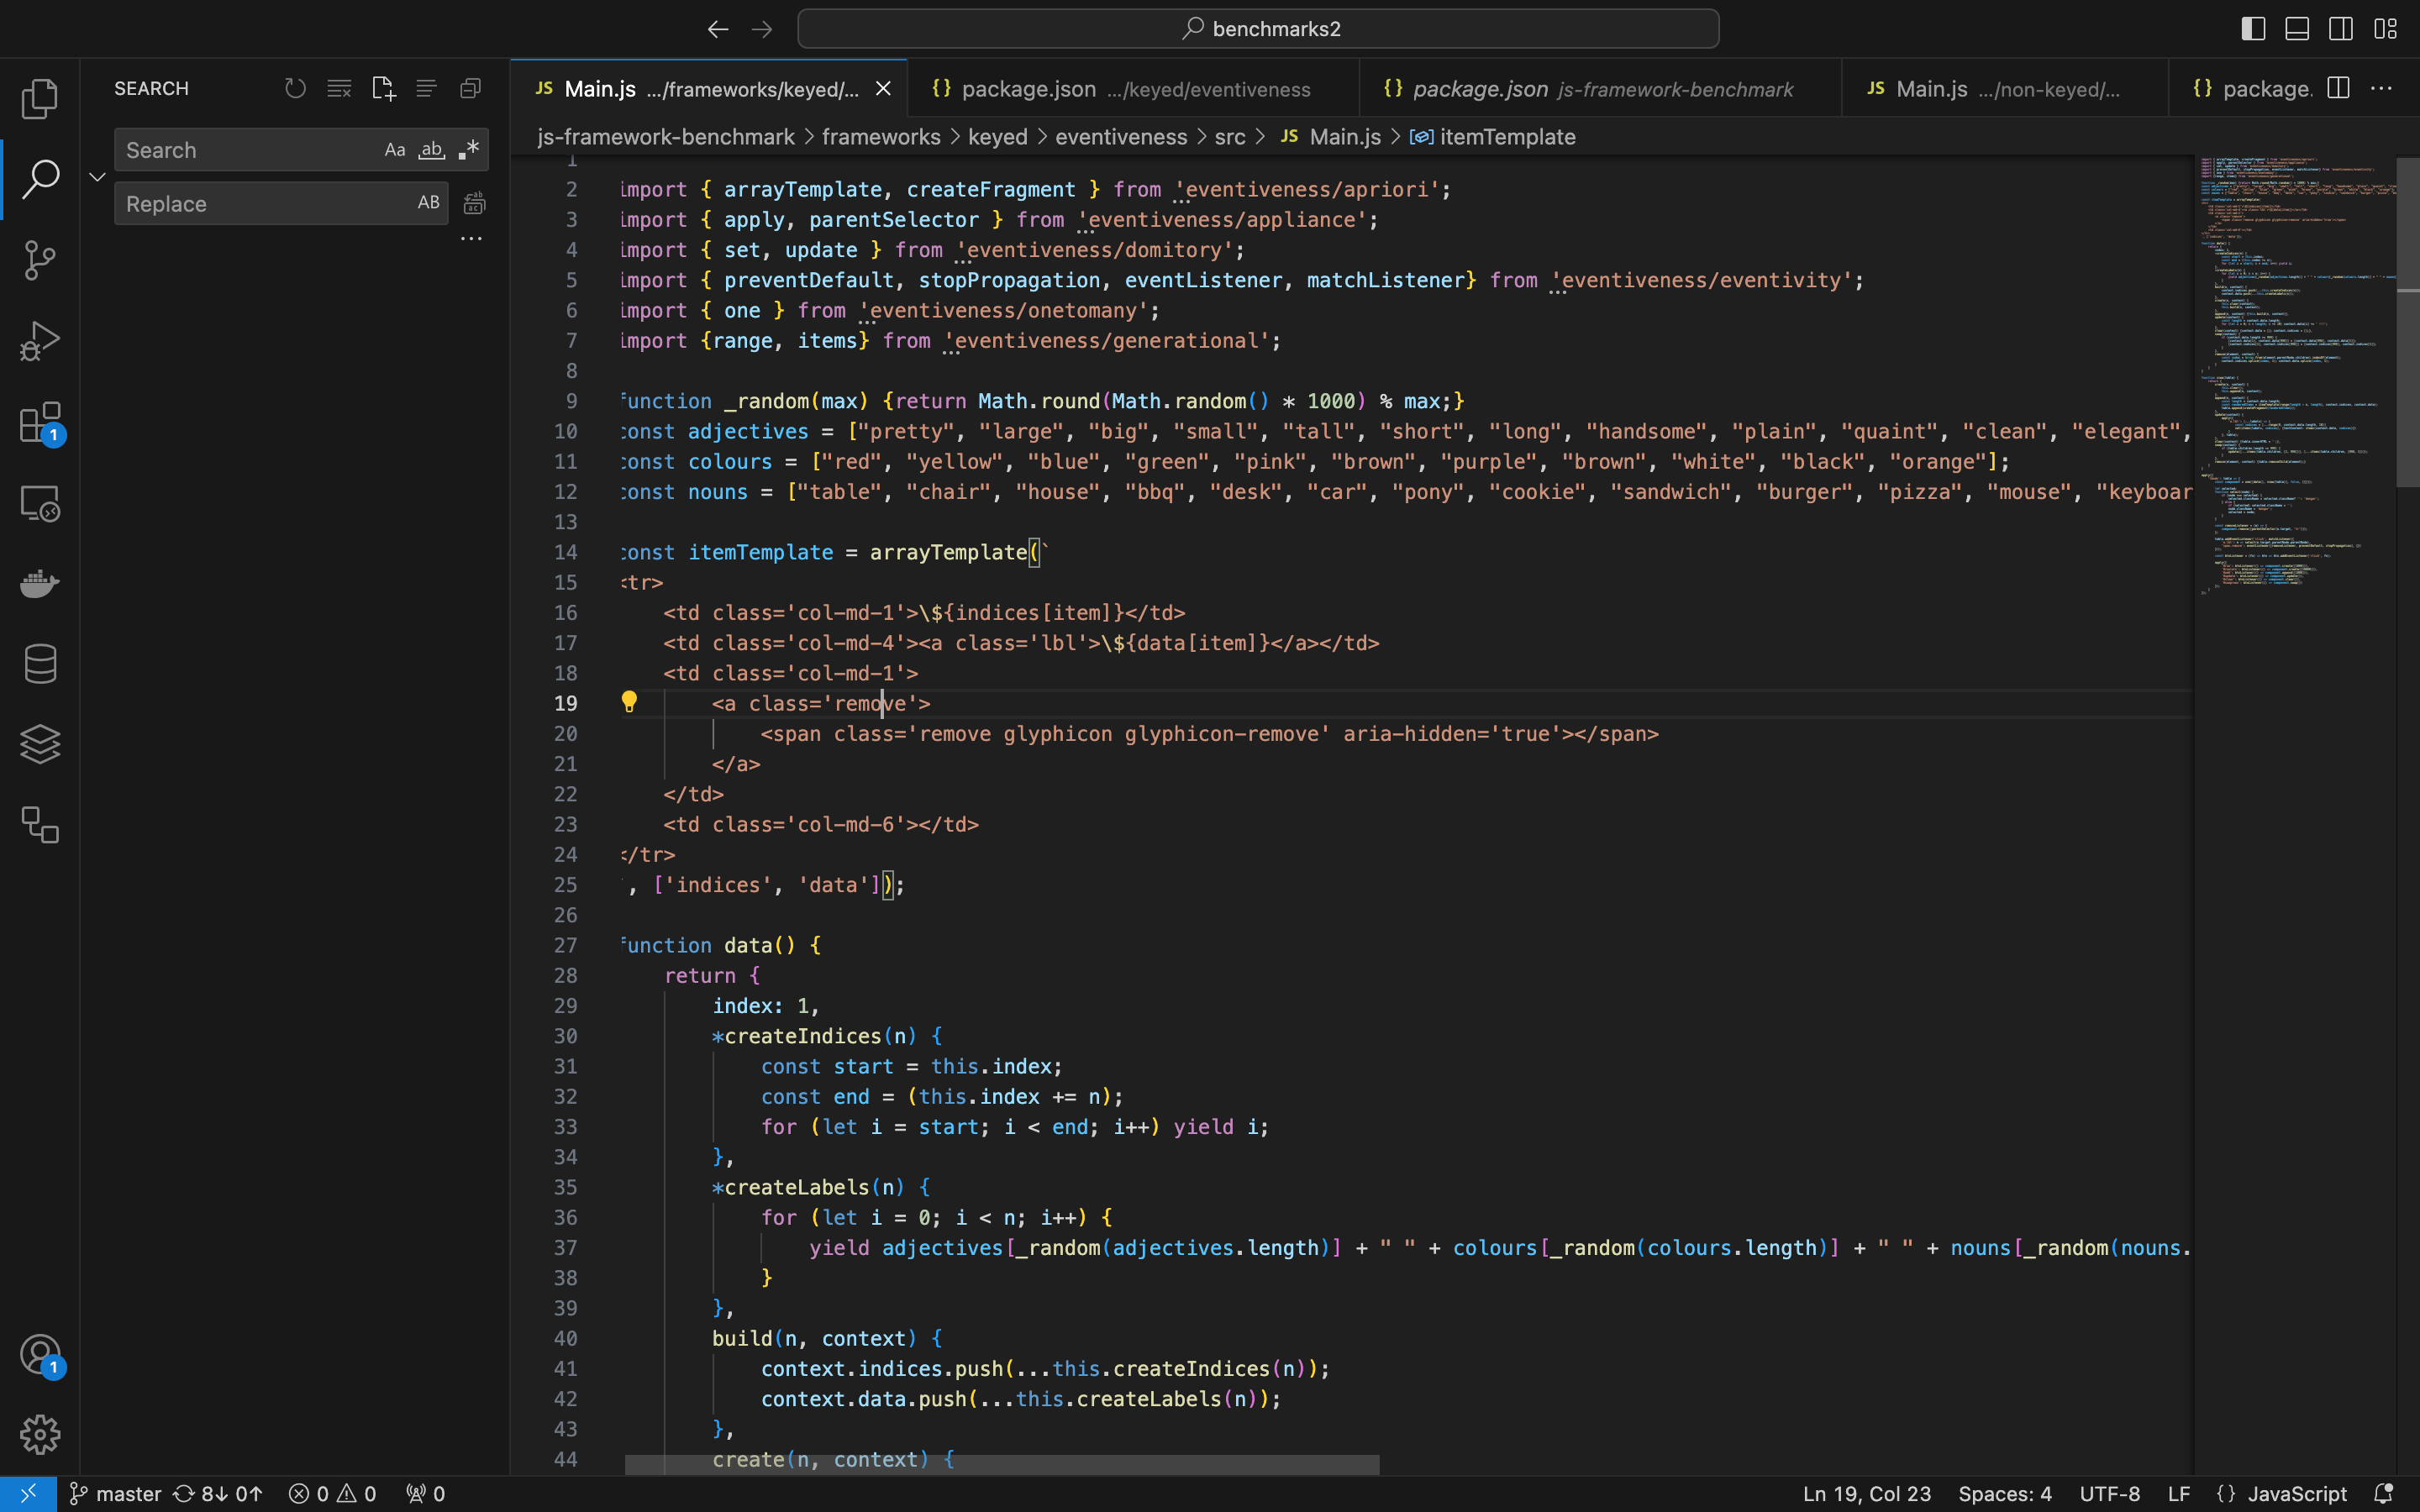This screenshot has height=1512, width=2420.
Task: Open frameworks breadcrumb dropdown
Action: [x=881, y=137]
